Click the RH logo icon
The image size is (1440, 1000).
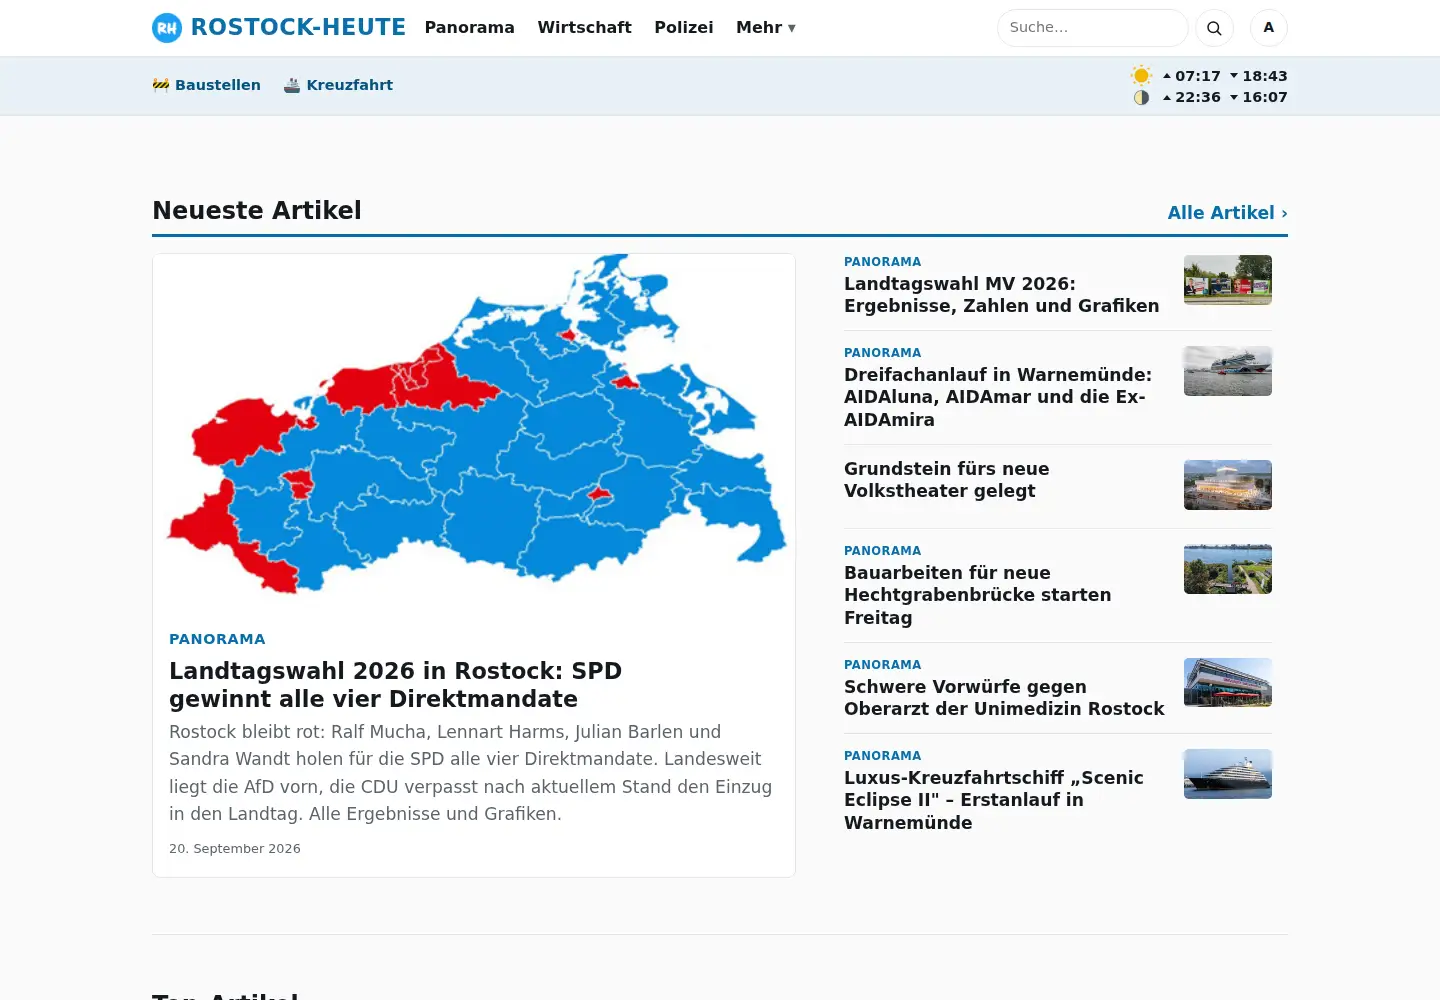point(167,28)
